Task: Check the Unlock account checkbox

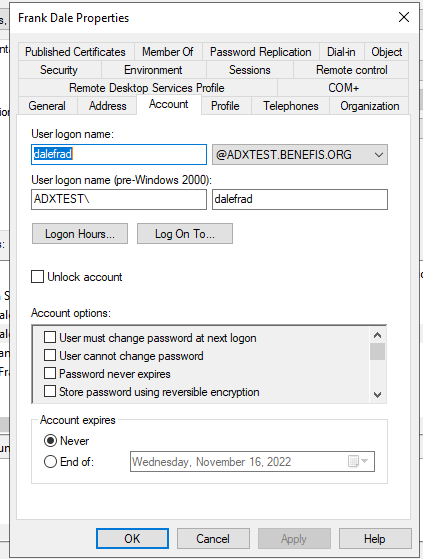Action: coord(37,277)
